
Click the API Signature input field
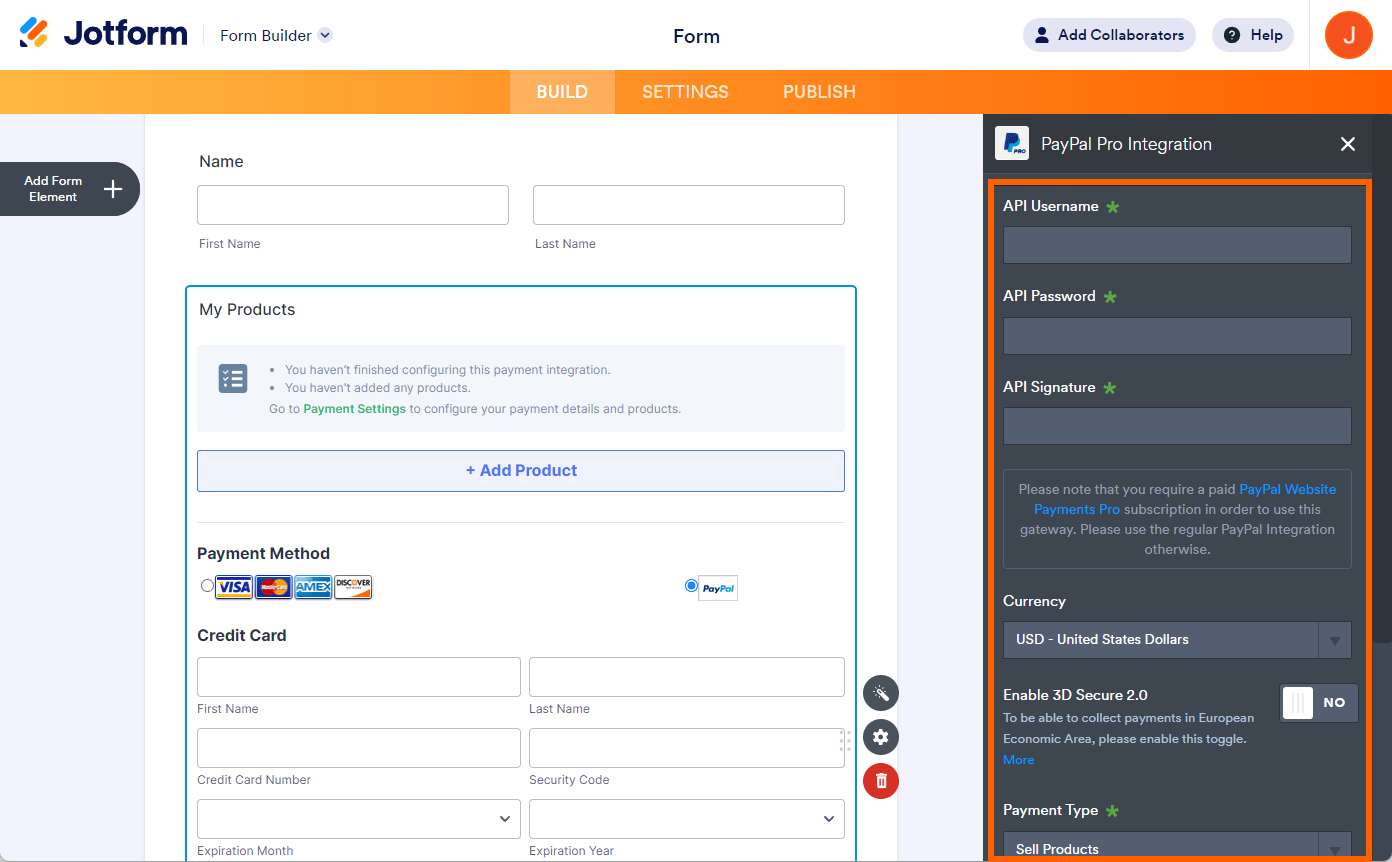point(1177,426)
